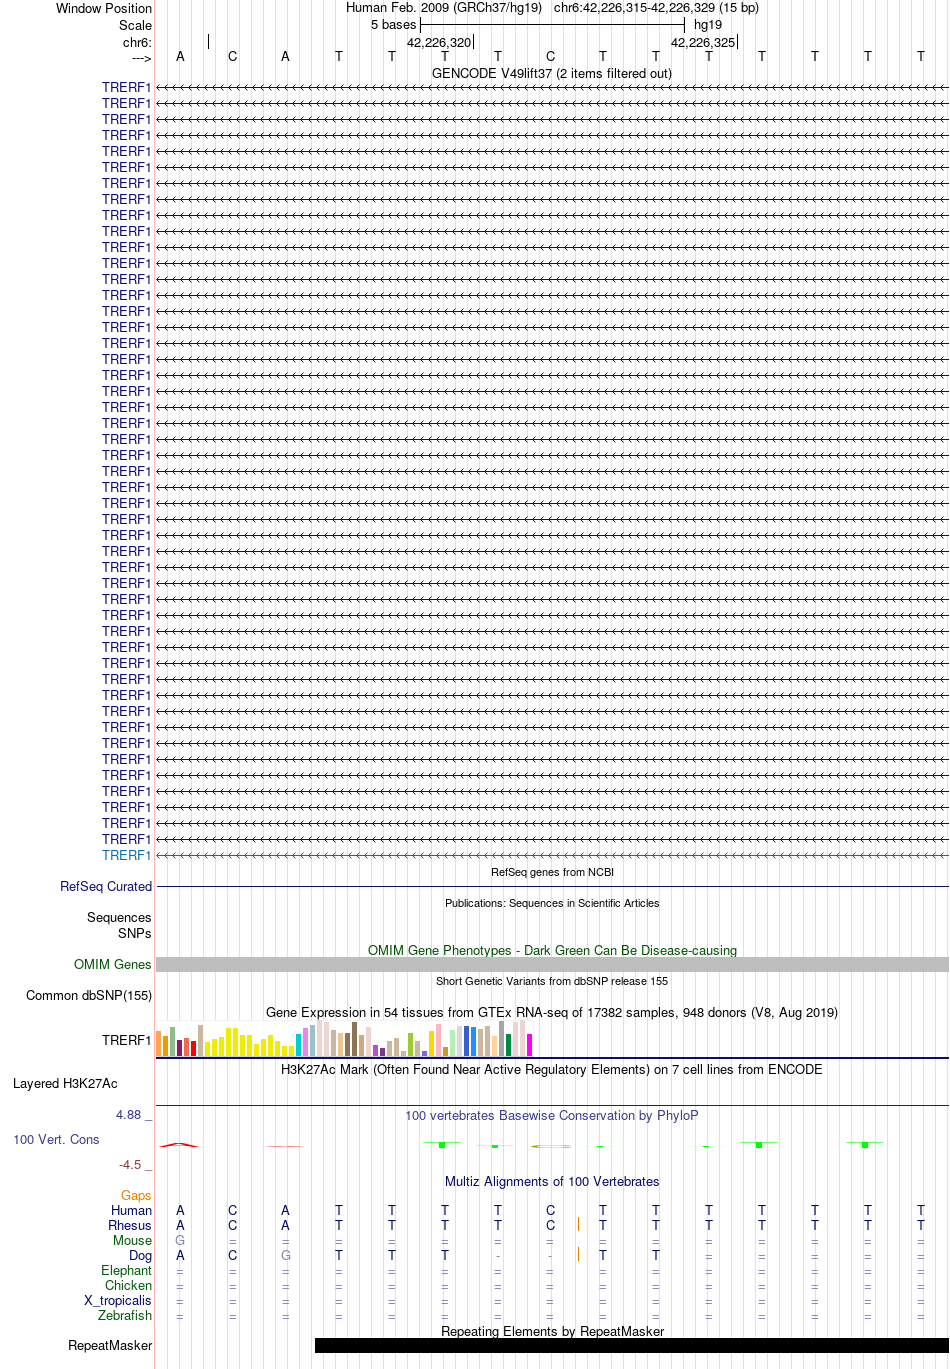Viewport: 950px width, 1369px height.
Task: Click the OMIM Genes track label
Action: tap(113, 964)
